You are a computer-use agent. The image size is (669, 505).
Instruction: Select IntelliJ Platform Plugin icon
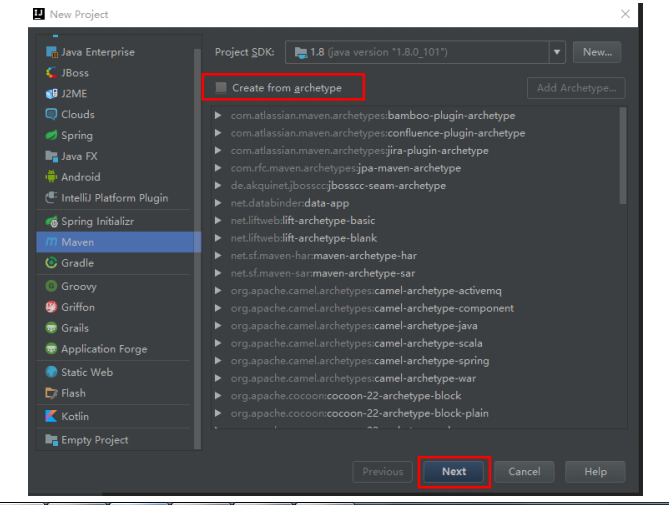[51, 197]
